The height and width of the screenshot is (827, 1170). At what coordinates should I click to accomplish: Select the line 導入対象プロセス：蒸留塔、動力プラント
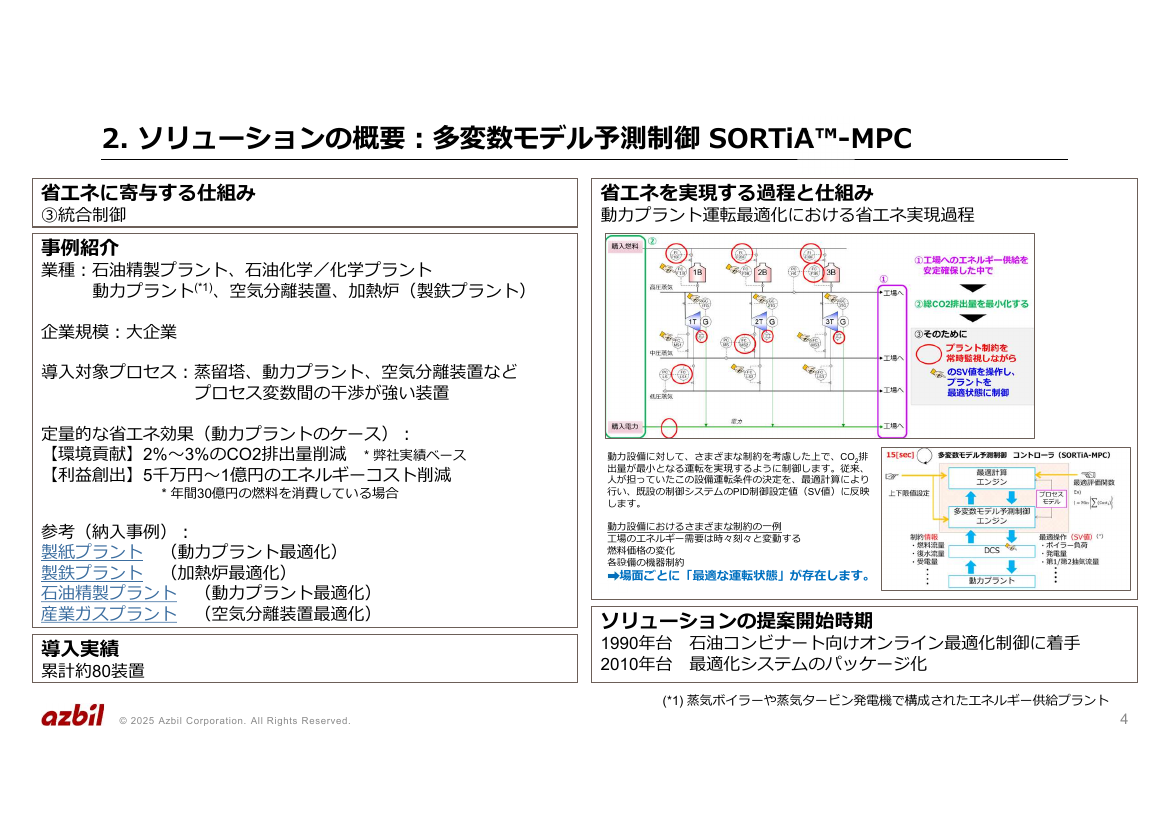click(x=279, y=372)
